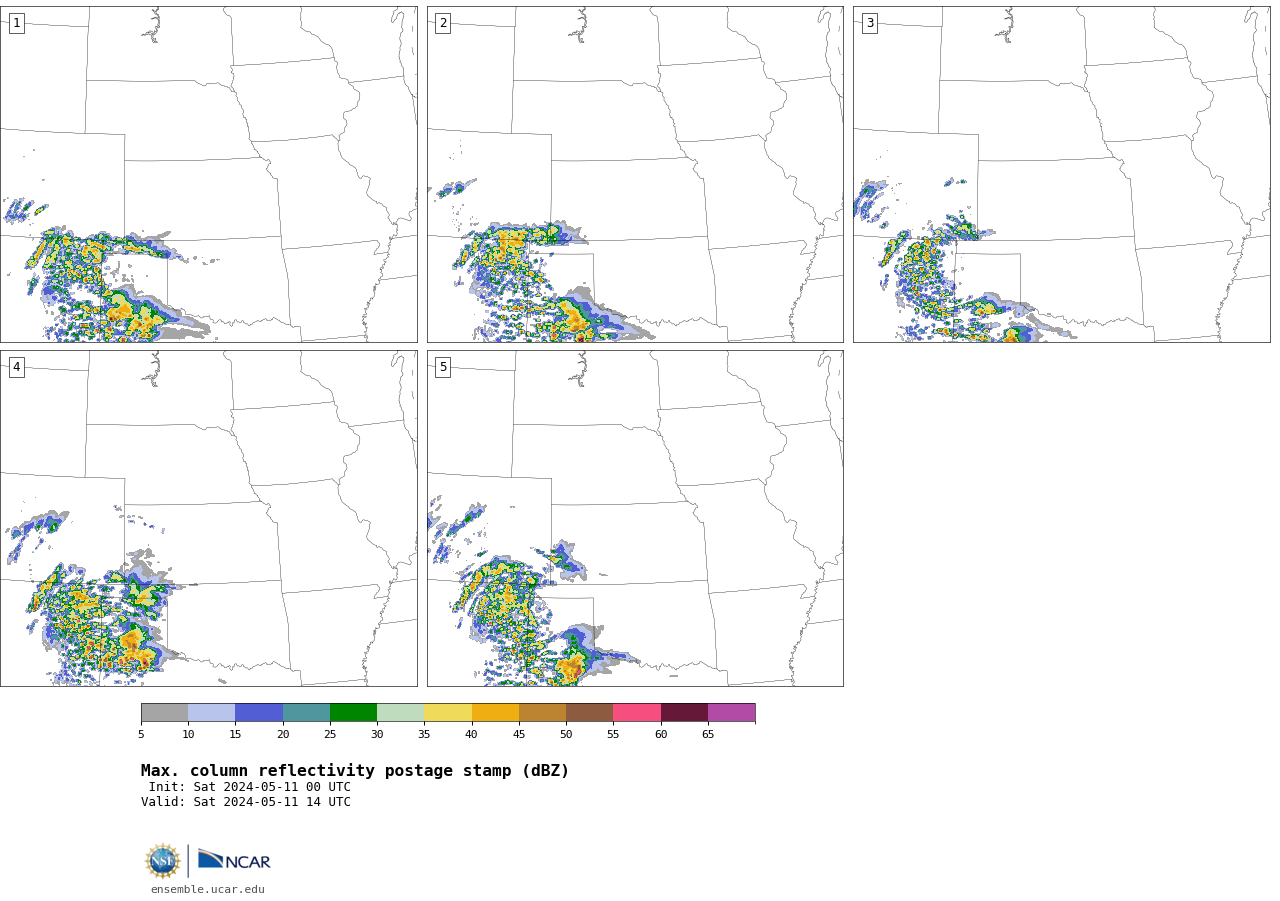
Task: Click the Max. column reflectivity title
Action: (x=355, y=771)
